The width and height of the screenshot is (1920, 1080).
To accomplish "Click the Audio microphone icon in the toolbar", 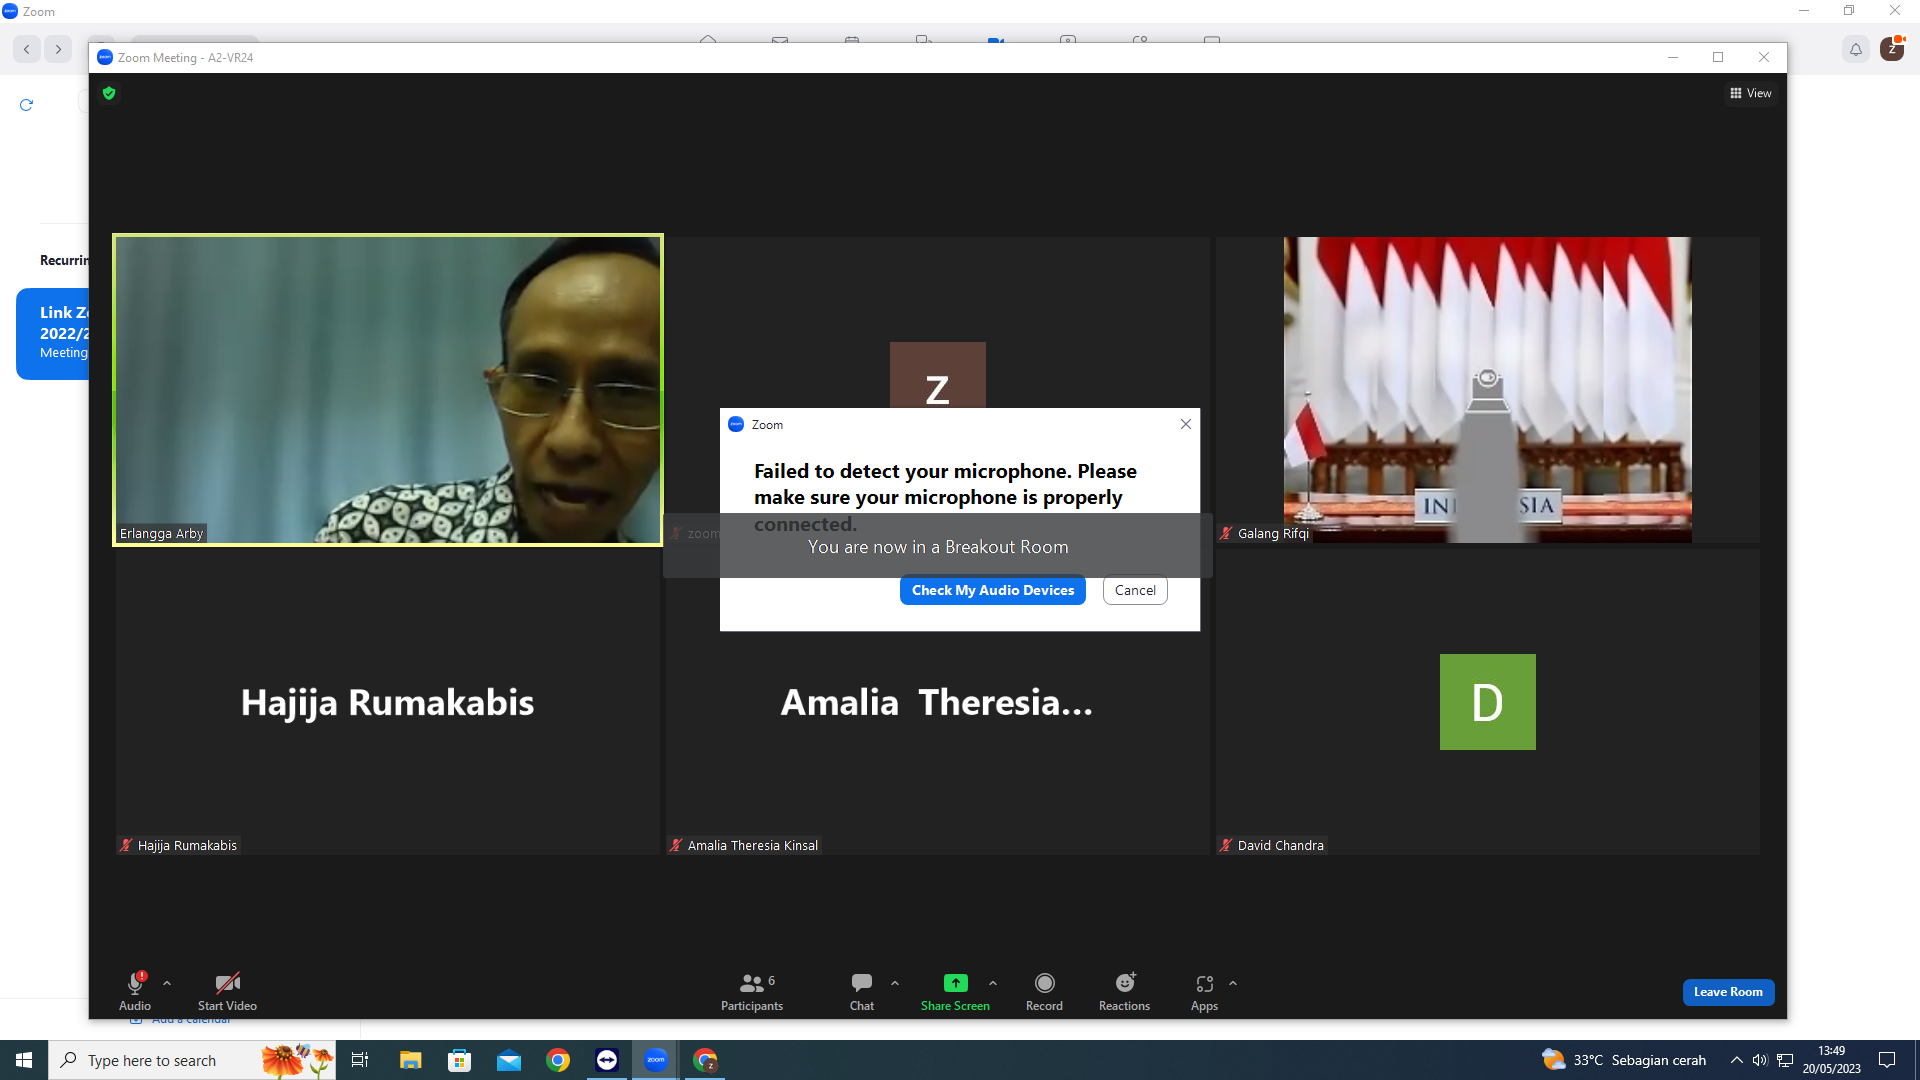I will (135, 983).
